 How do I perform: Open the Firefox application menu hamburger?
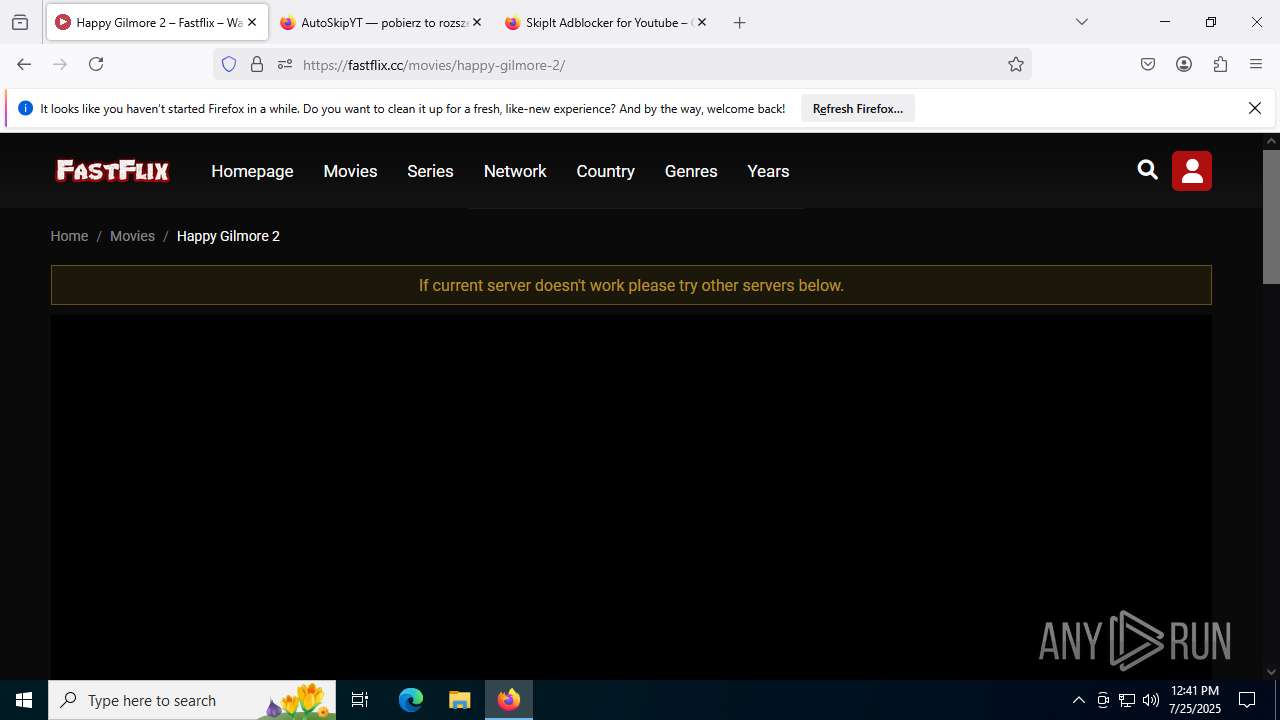1256,64
